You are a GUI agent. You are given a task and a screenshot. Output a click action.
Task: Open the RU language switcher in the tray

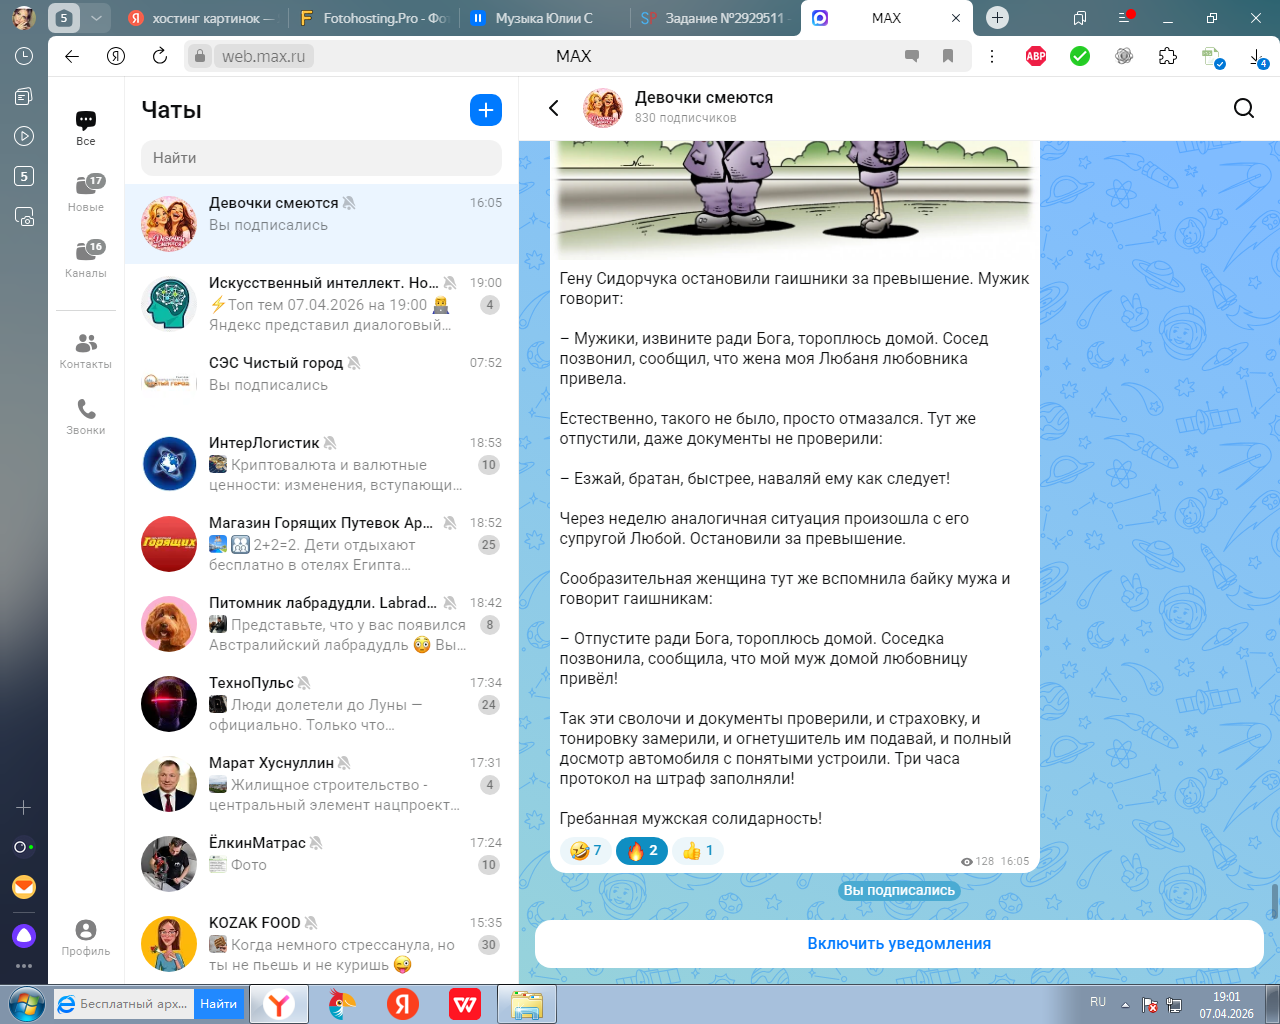(1098, 1002)
